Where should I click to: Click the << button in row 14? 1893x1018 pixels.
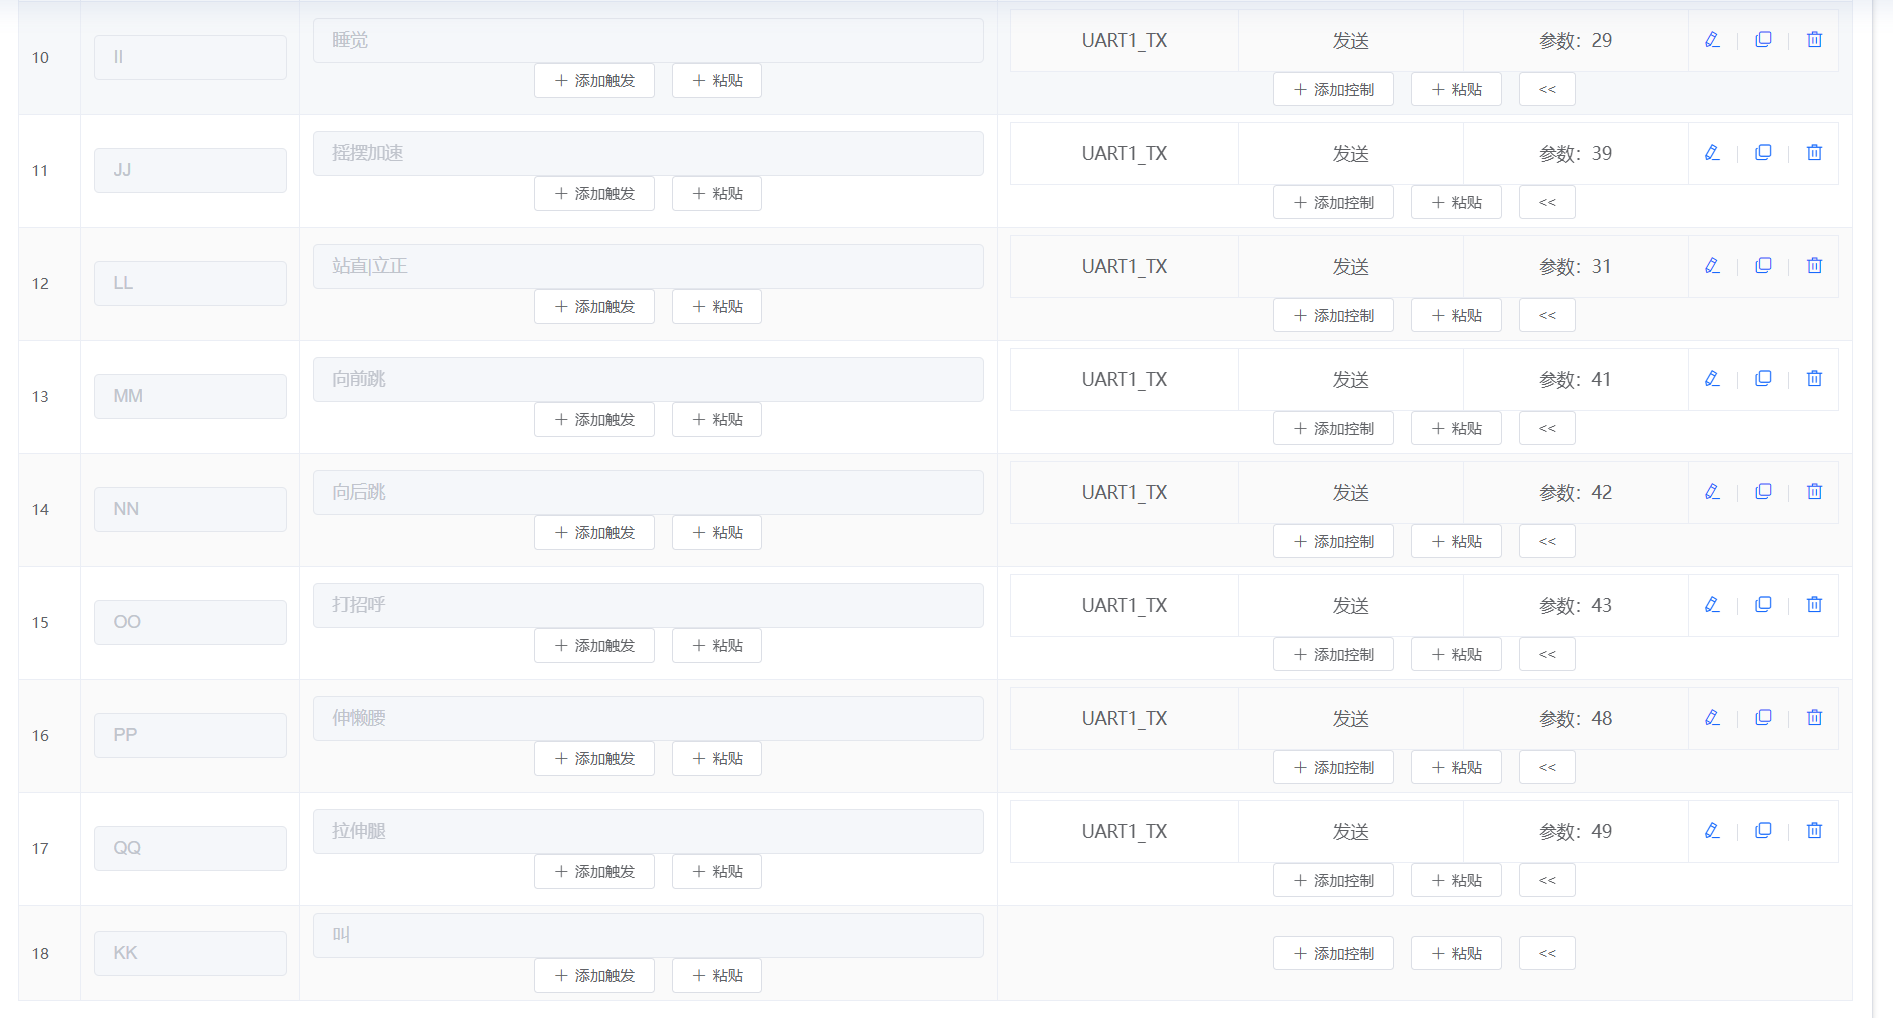(x=1547, y=542)
